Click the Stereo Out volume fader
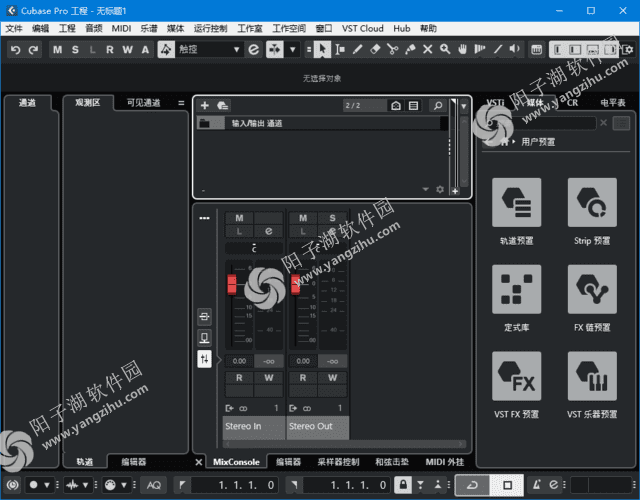Screen dimensions: 640x500 click(296, 284)
